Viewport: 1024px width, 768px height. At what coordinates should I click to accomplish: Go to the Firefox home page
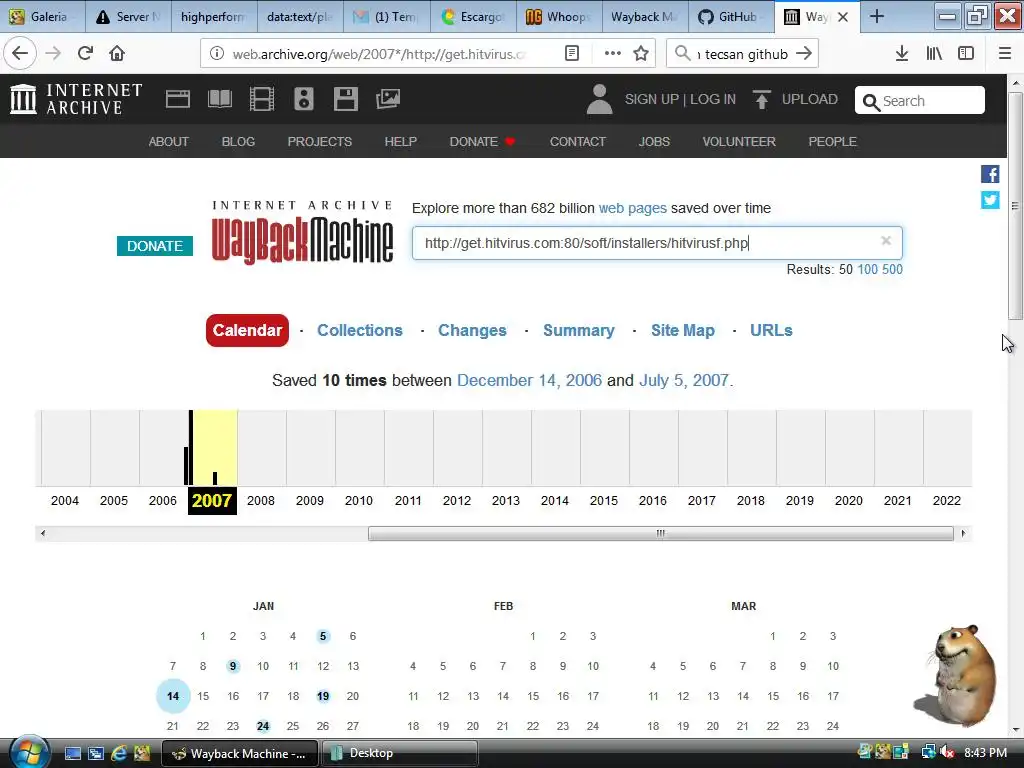117,54
